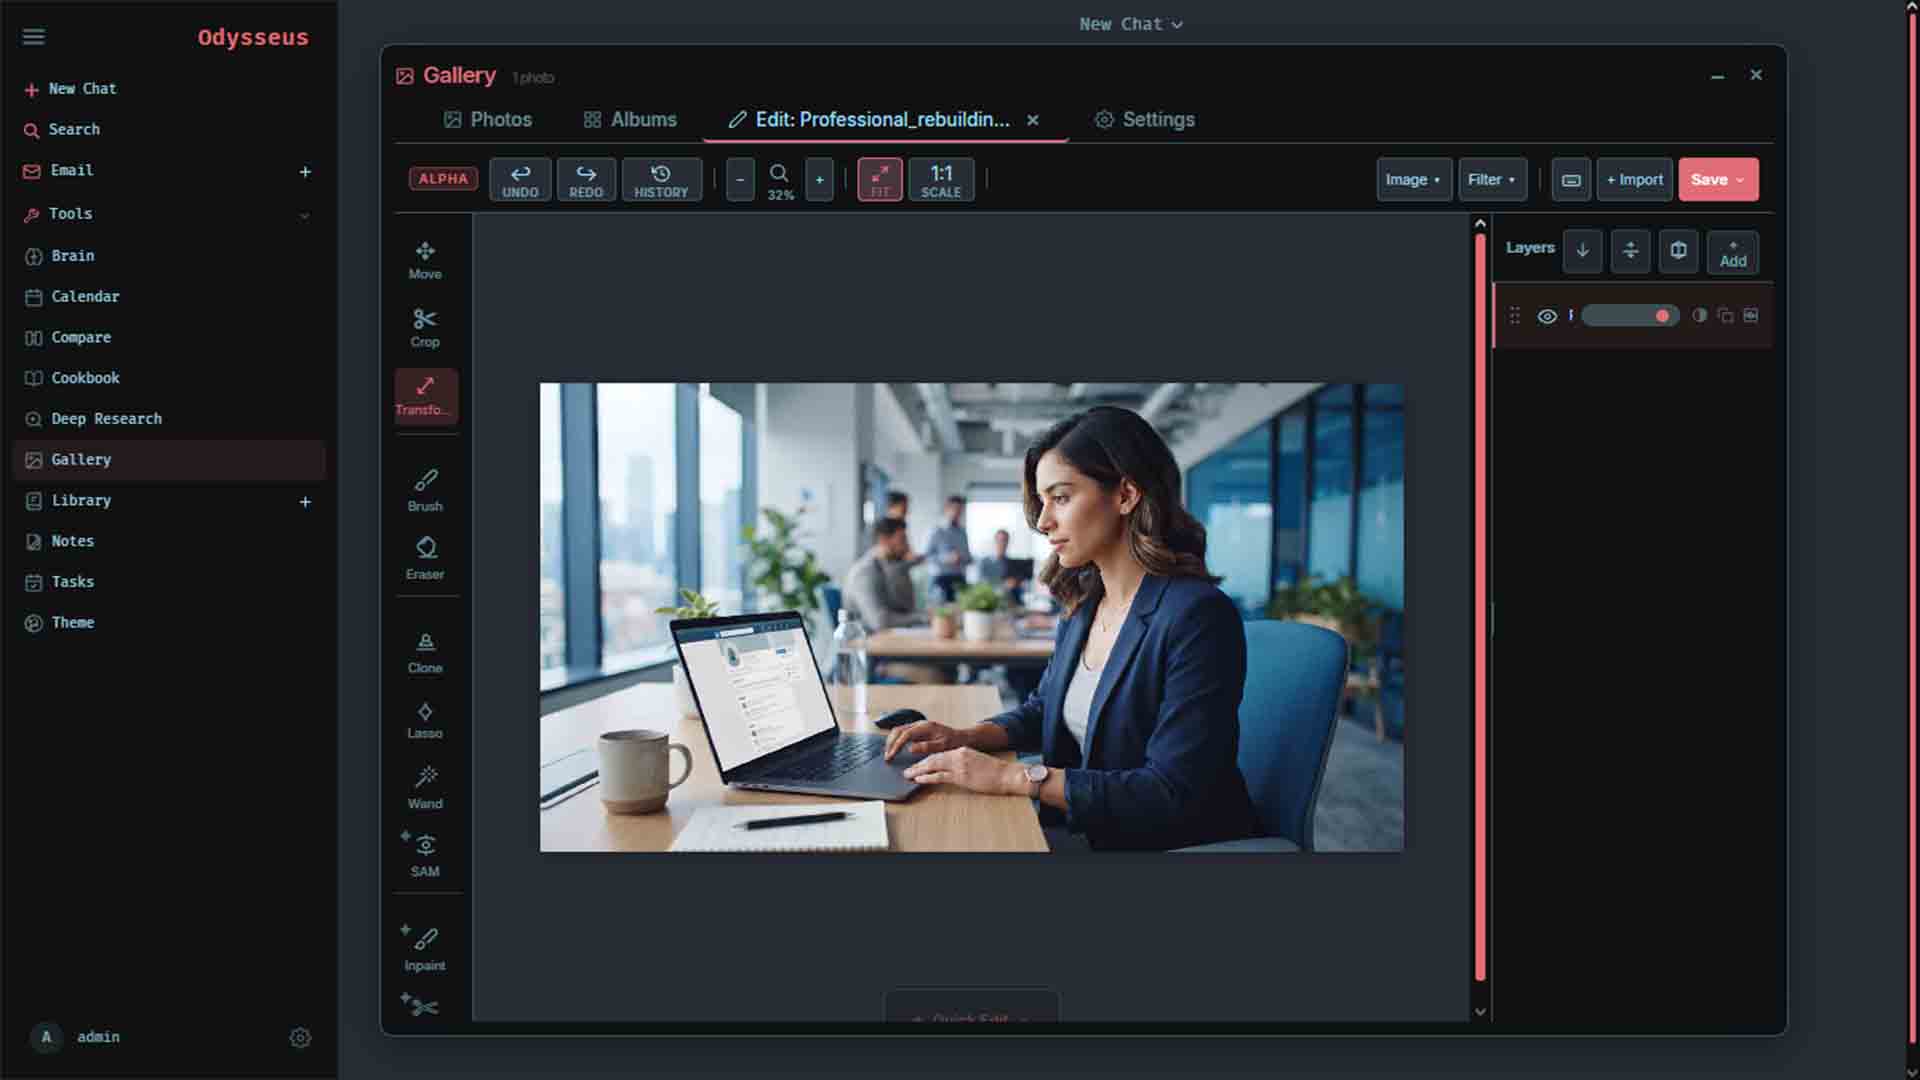Duplicate the layer with copy icon
The image size is (1920, 1080).
[x=1725, y=316]
